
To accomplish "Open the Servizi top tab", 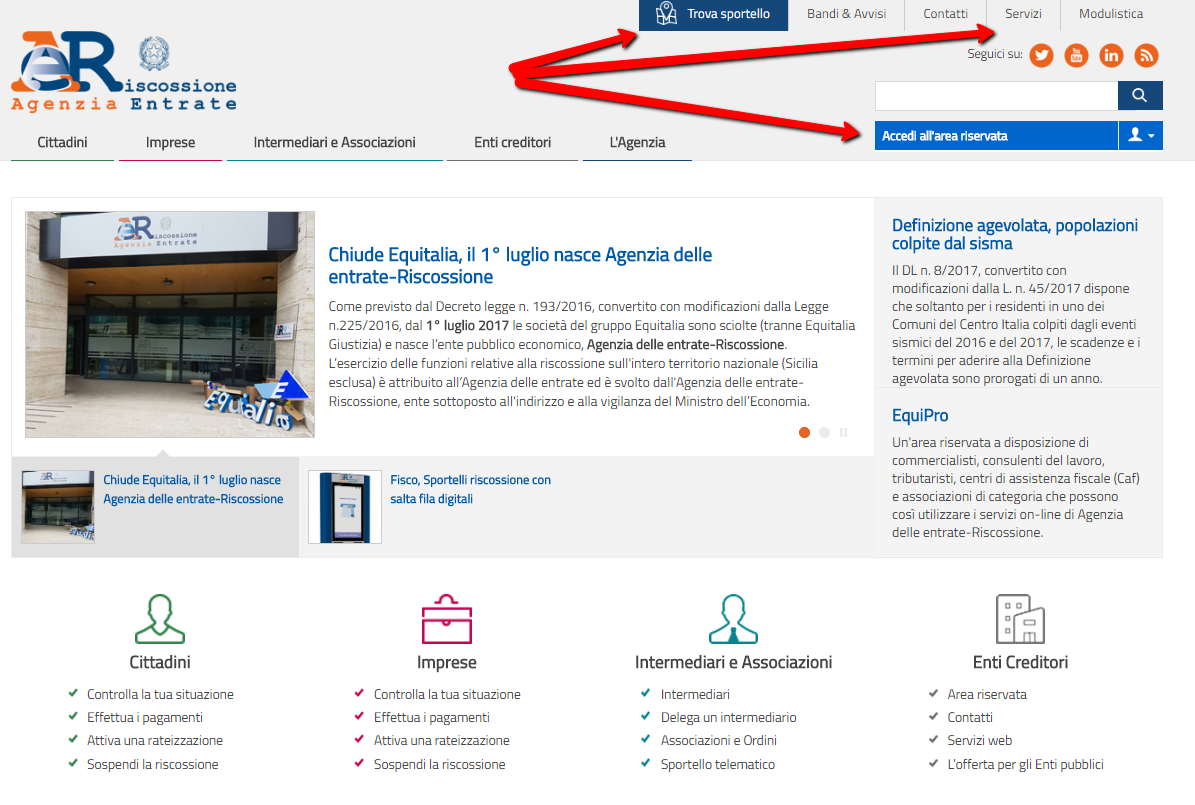I will 1023,14.
